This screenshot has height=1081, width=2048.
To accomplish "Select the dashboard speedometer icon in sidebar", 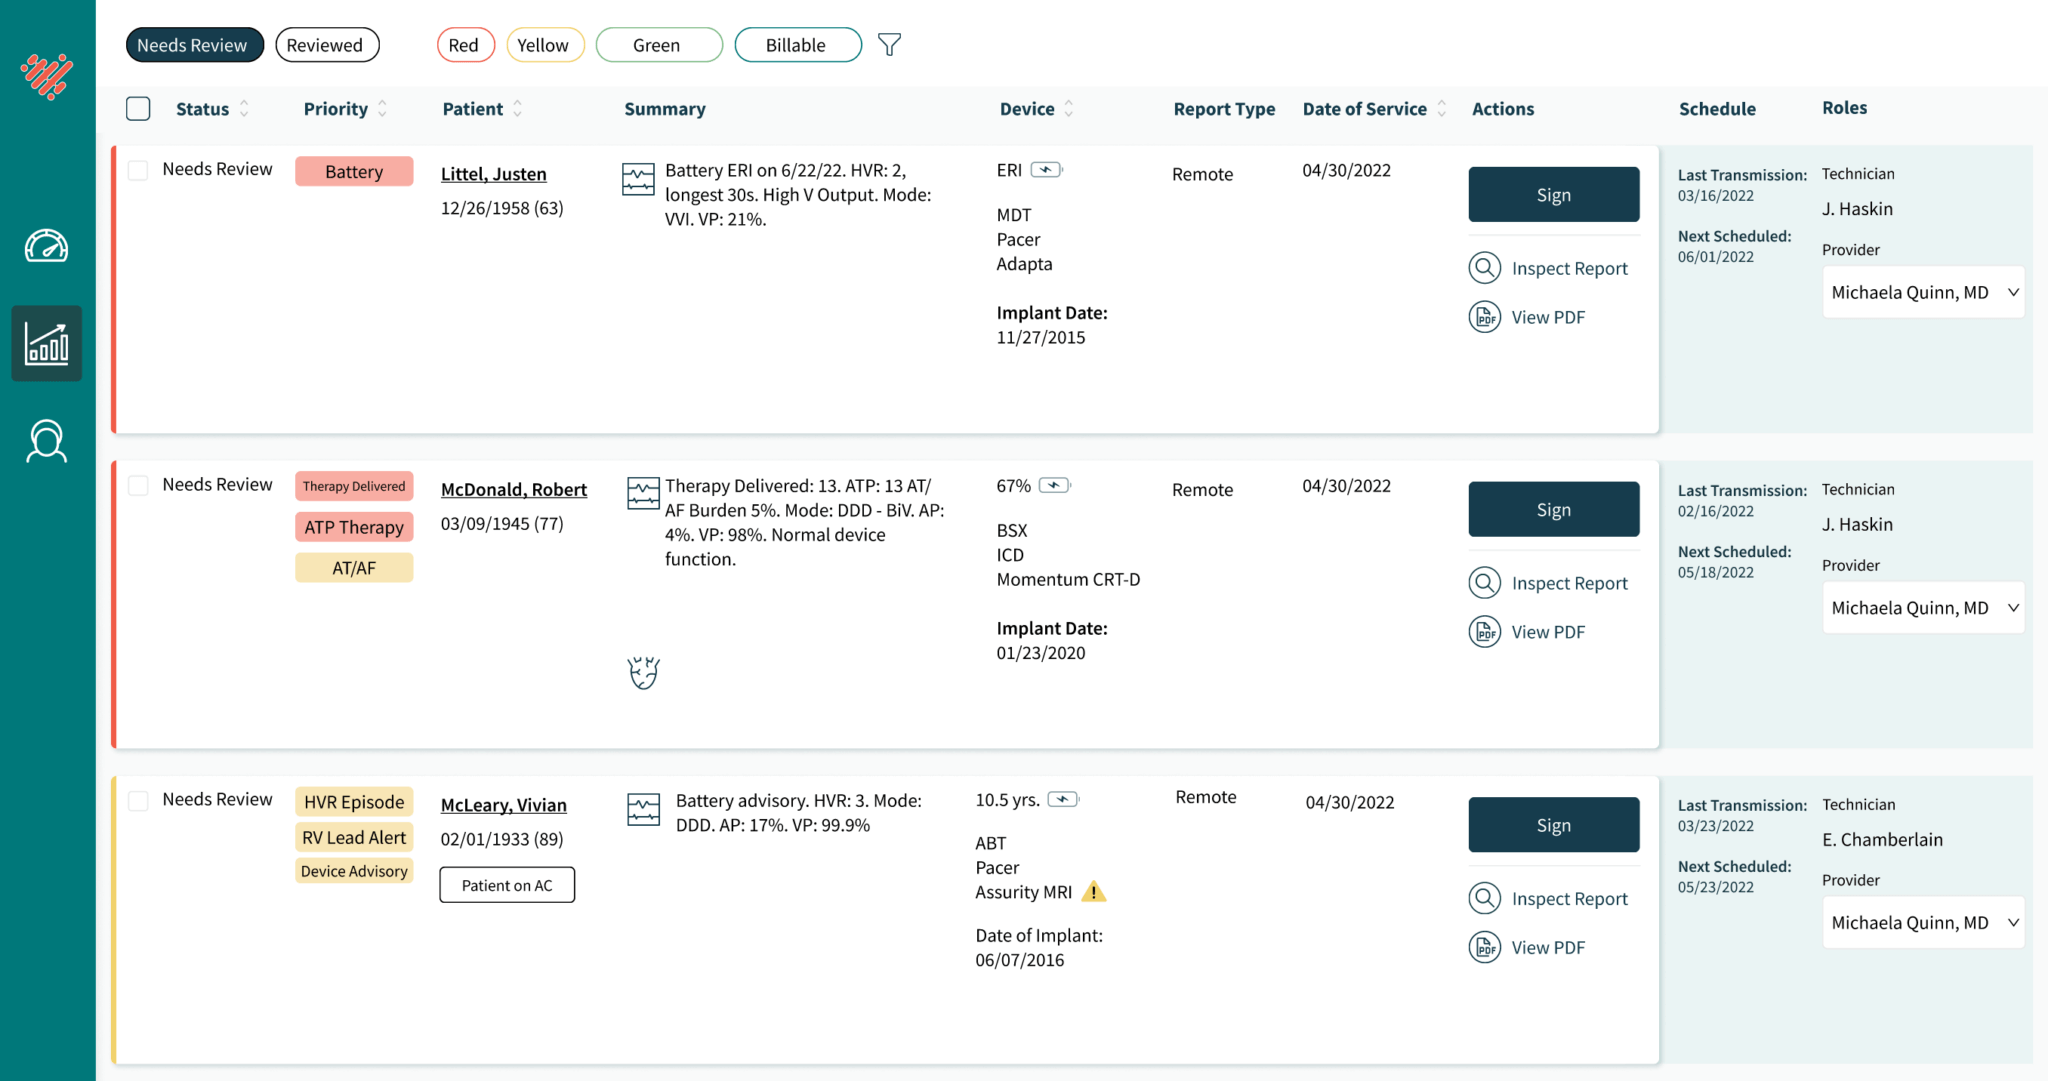I will click(47, 246).
